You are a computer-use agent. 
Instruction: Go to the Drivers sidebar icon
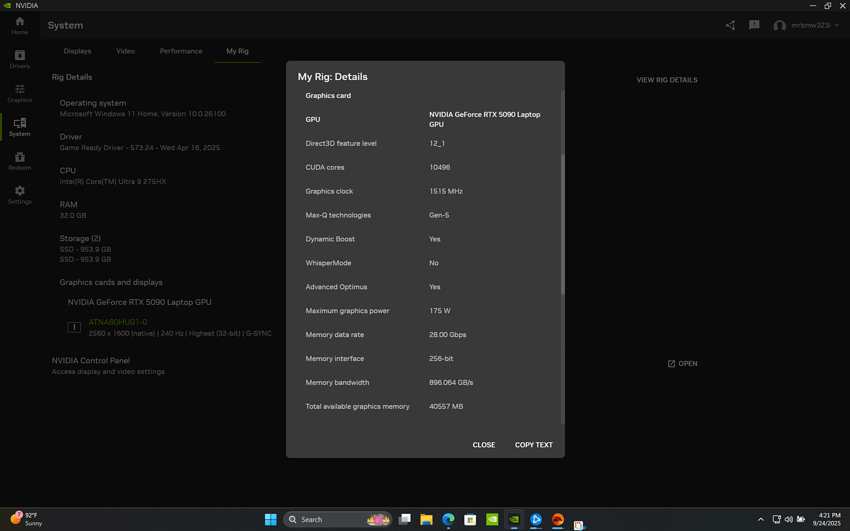[19, 59]
